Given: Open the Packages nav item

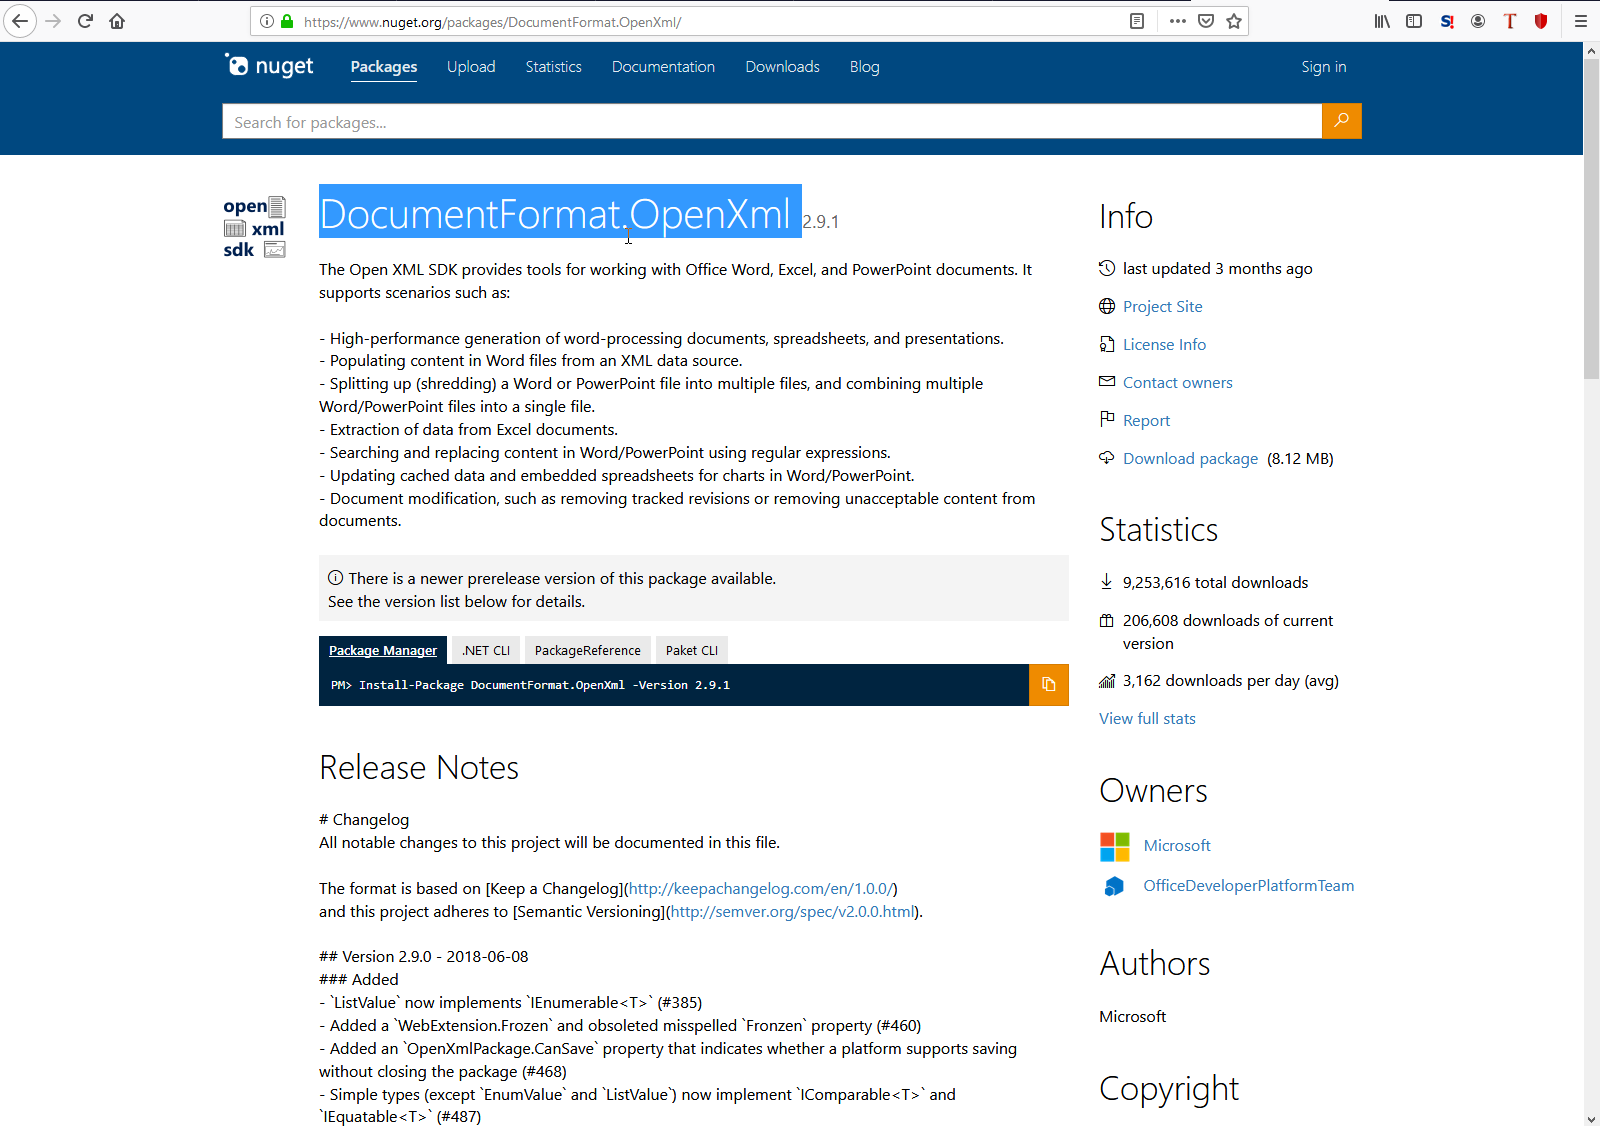Looking at the screenshot, I should point(384,67).
